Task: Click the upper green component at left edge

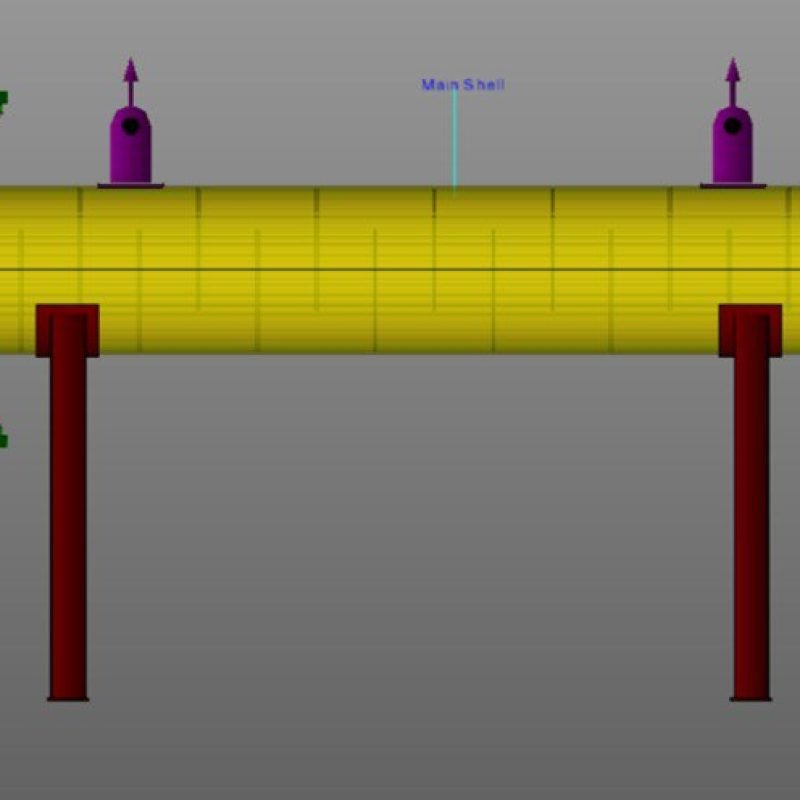Action: point(3,101)
